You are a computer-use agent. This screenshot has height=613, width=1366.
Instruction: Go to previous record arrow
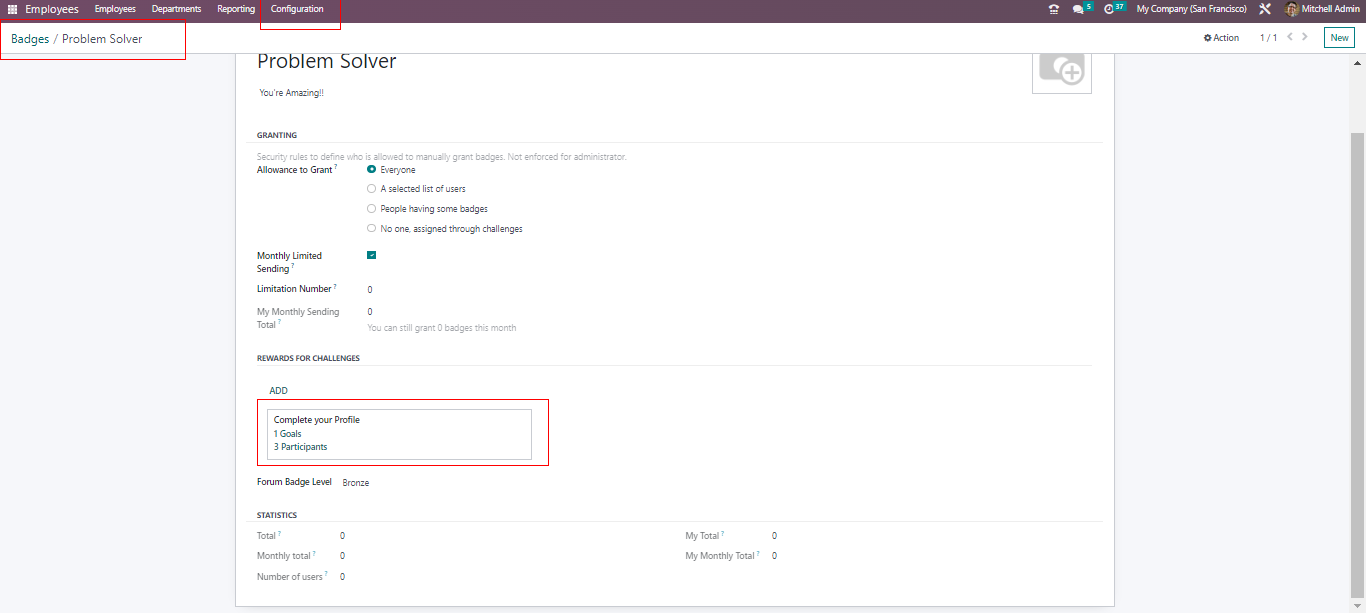(x=1290, y=37)
